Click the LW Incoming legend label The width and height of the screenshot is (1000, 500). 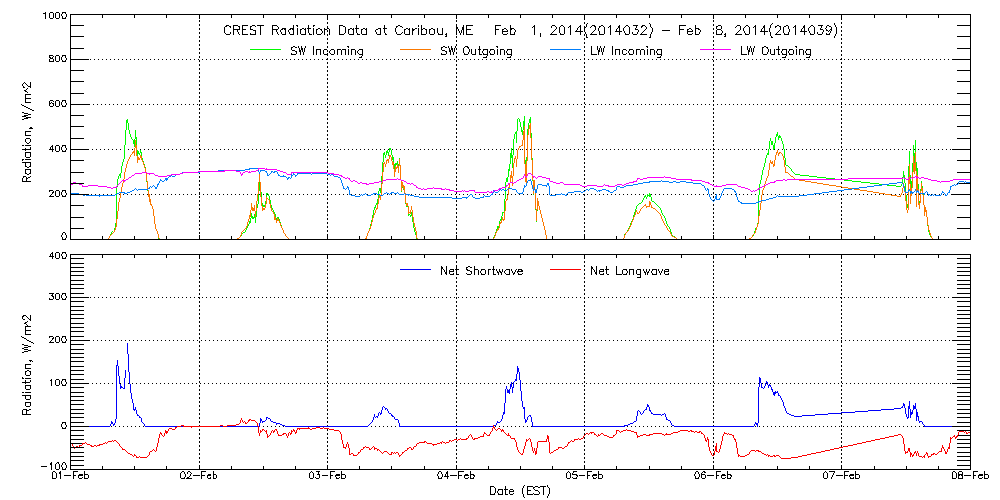pyautogui.click(x=626, y=51)
